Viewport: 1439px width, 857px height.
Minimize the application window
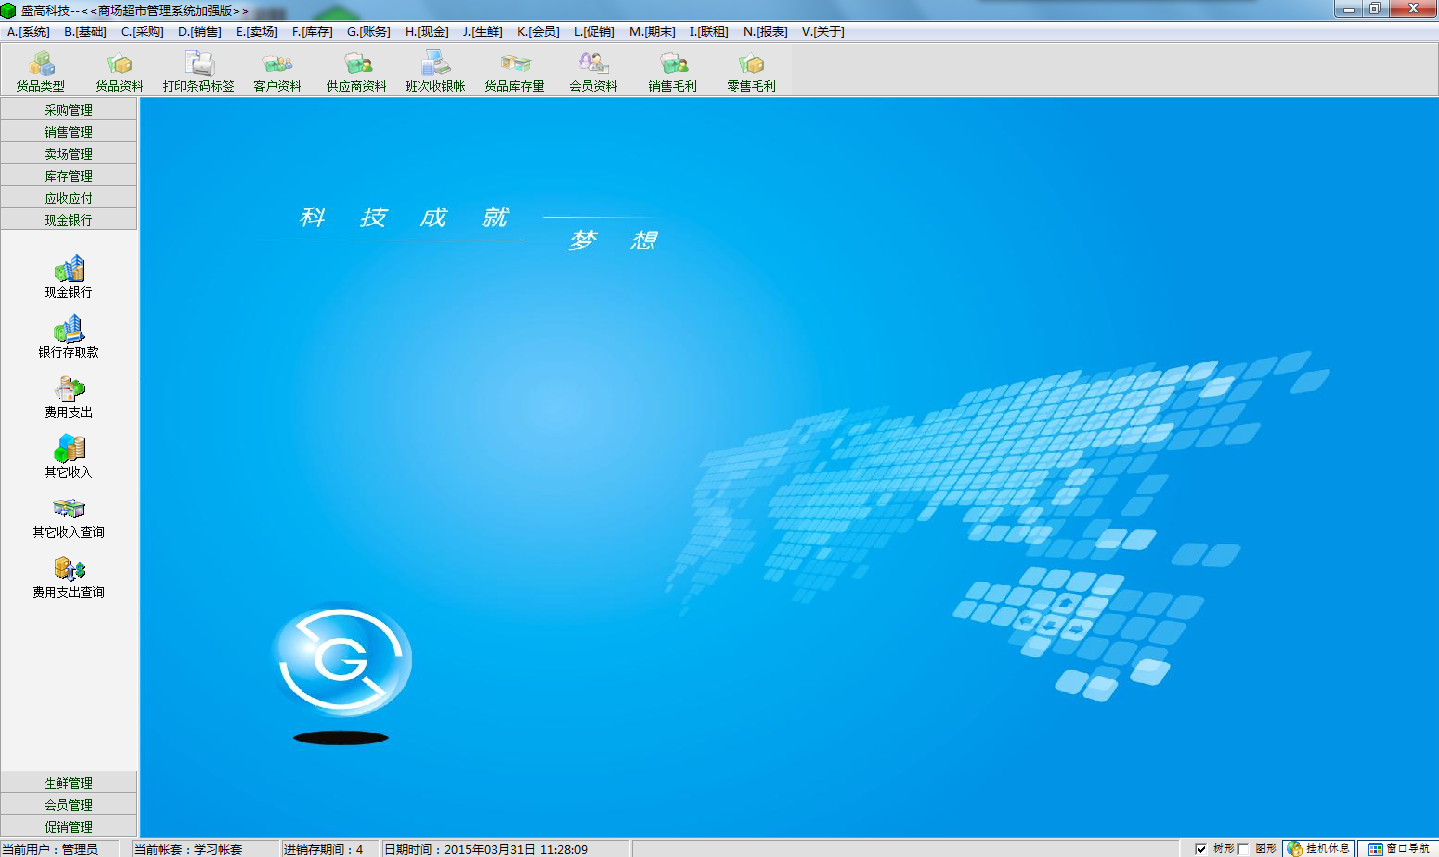tap(1349, 8)
